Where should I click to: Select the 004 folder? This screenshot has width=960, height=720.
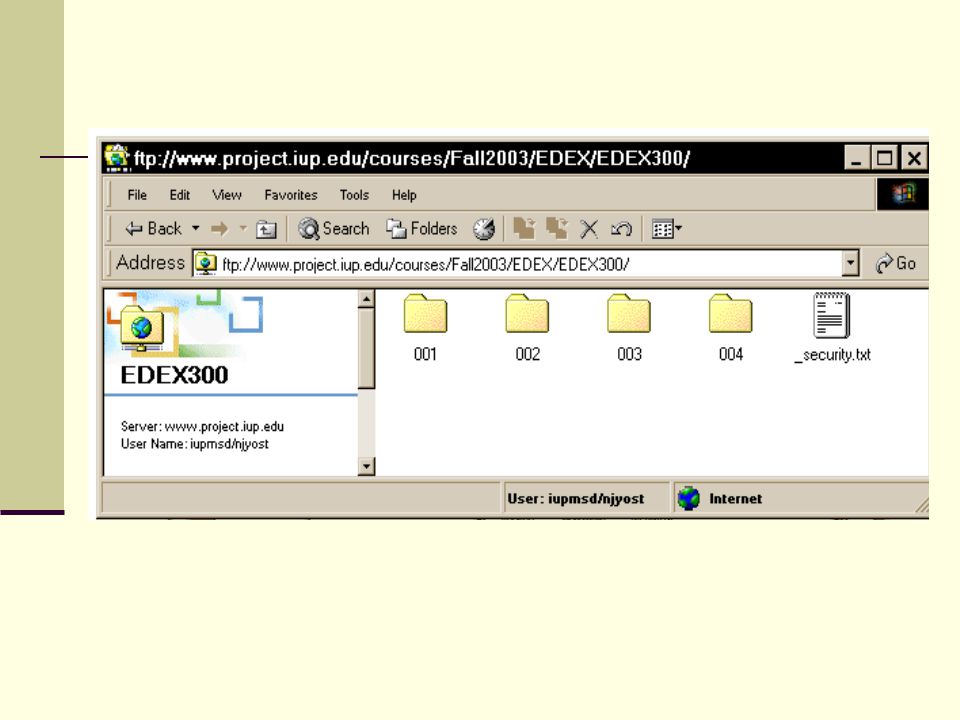pyautogui.click(x=730, y=328)
